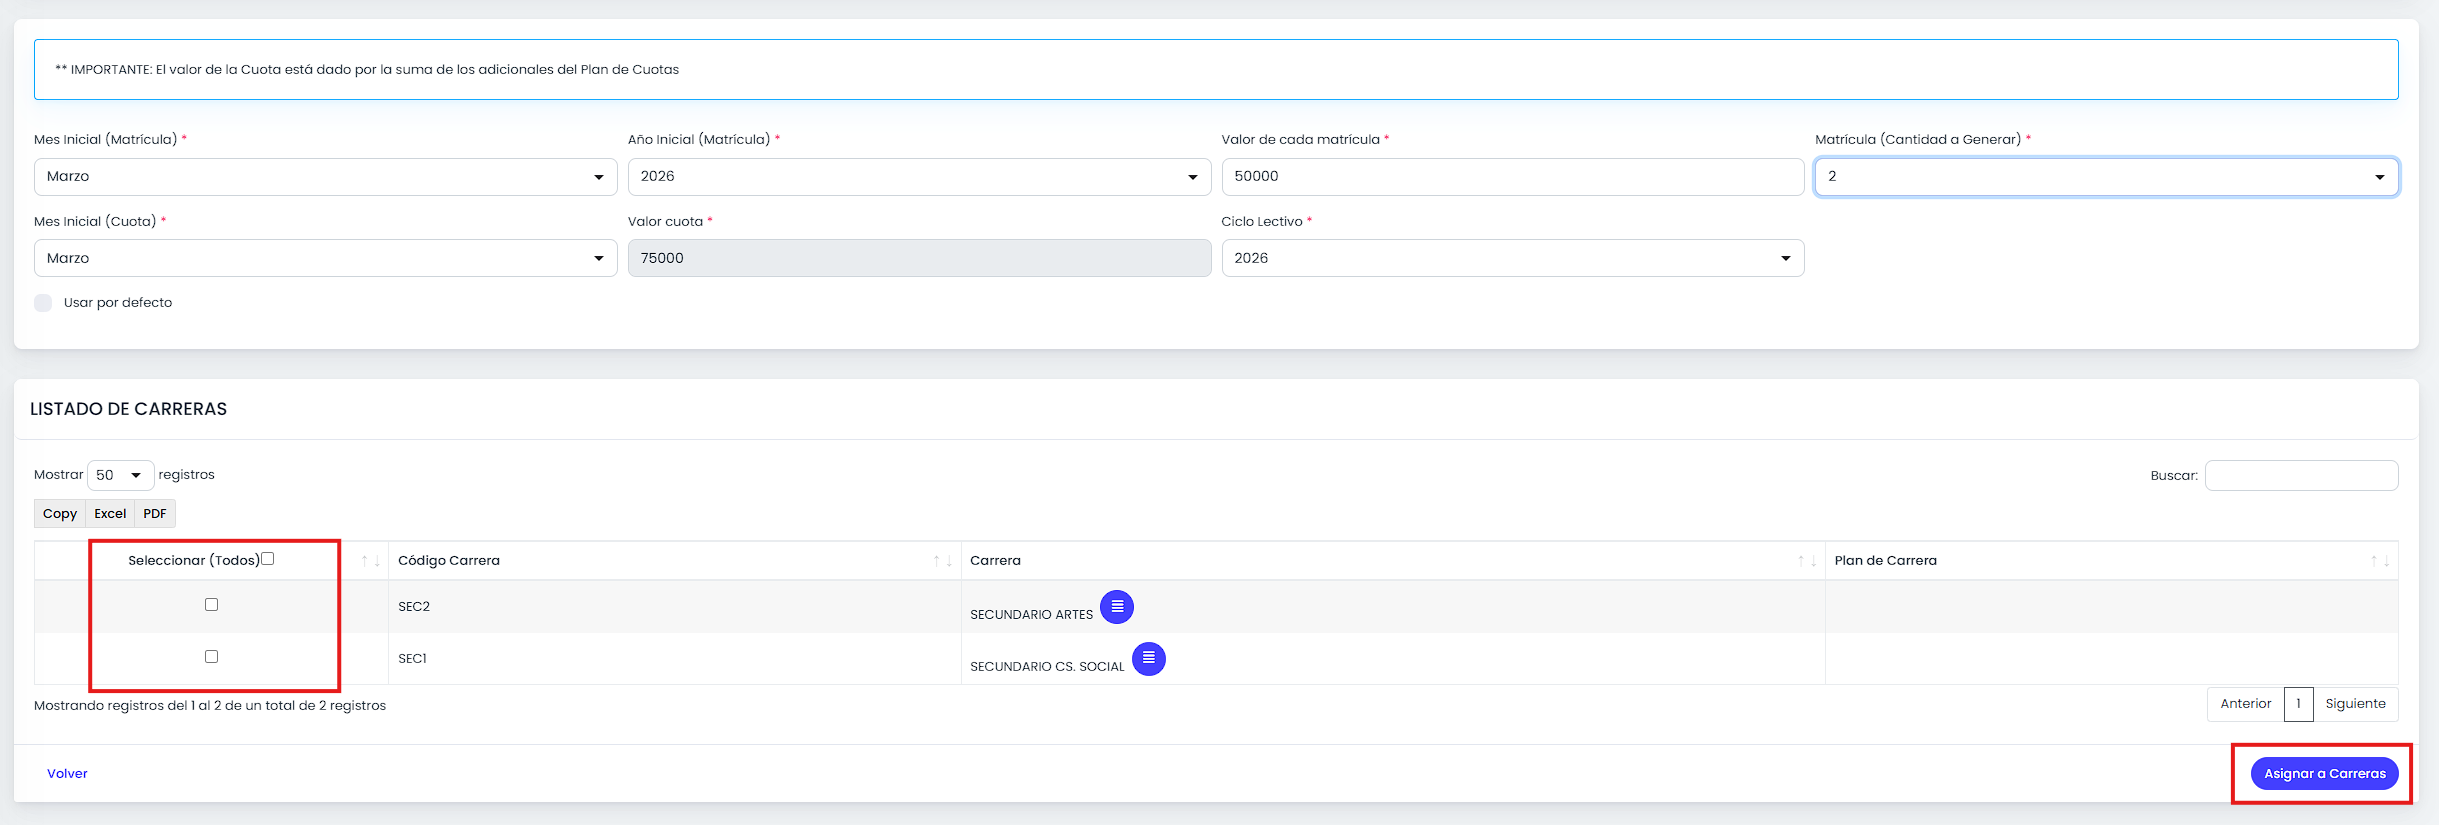Sort by Carrera column arrows
This screenshot has width=2439, height=825.
click(x=1807, y=561)
